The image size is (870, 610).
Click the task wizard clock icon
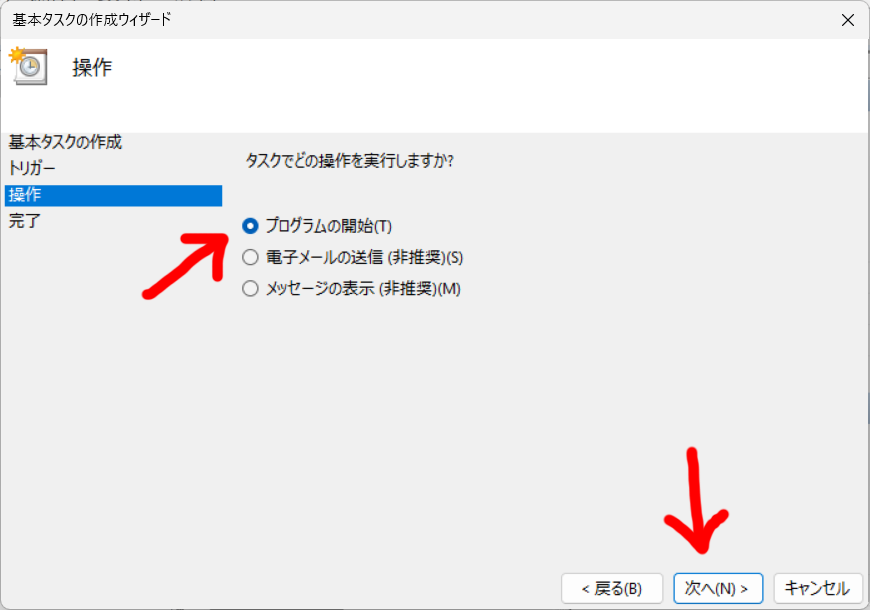tap(28, 66)
